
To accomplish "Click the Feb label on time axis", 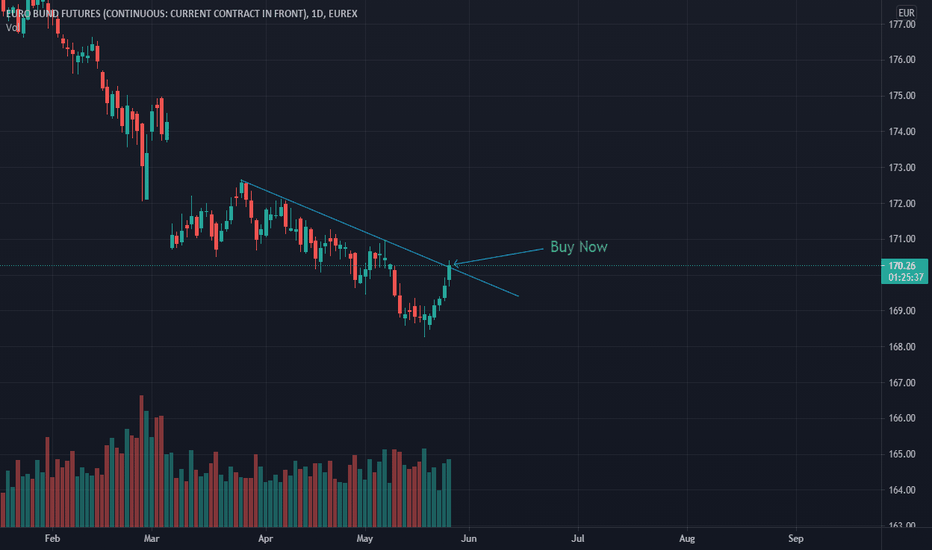I will tap(52, 539).
